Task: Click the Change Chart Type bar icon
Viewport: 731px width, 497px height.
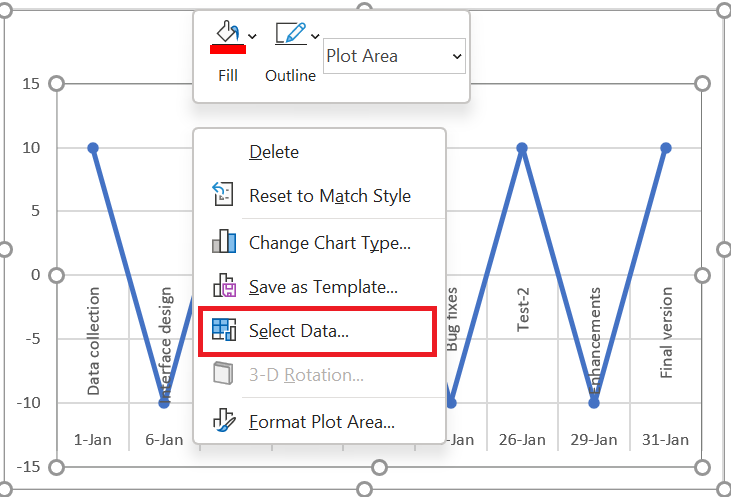Action: pyautogui.click(x=224, y=241)
